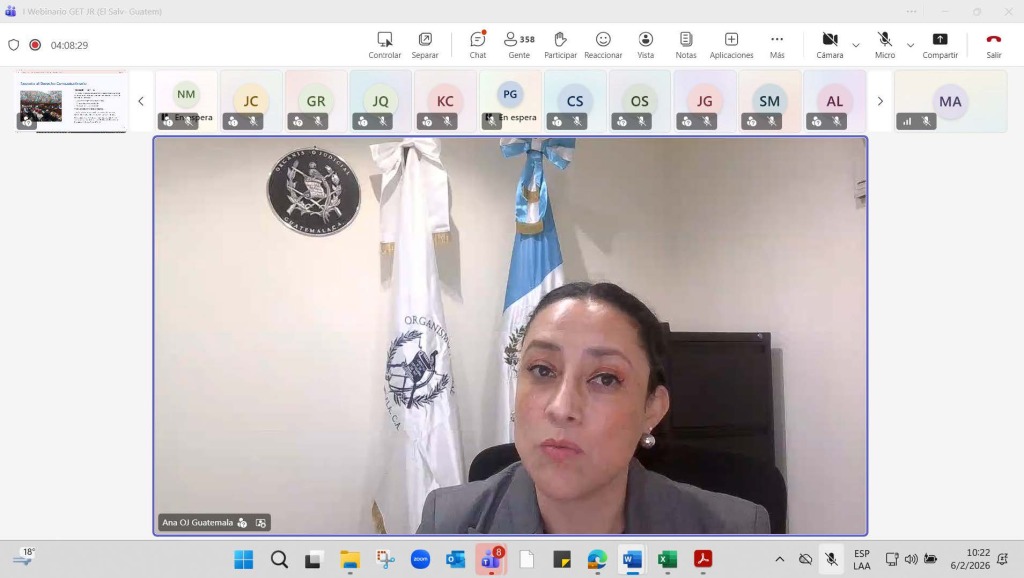1024x578 pixels.
Task: Change layout using the Vista menu
Action: (646, 40)
